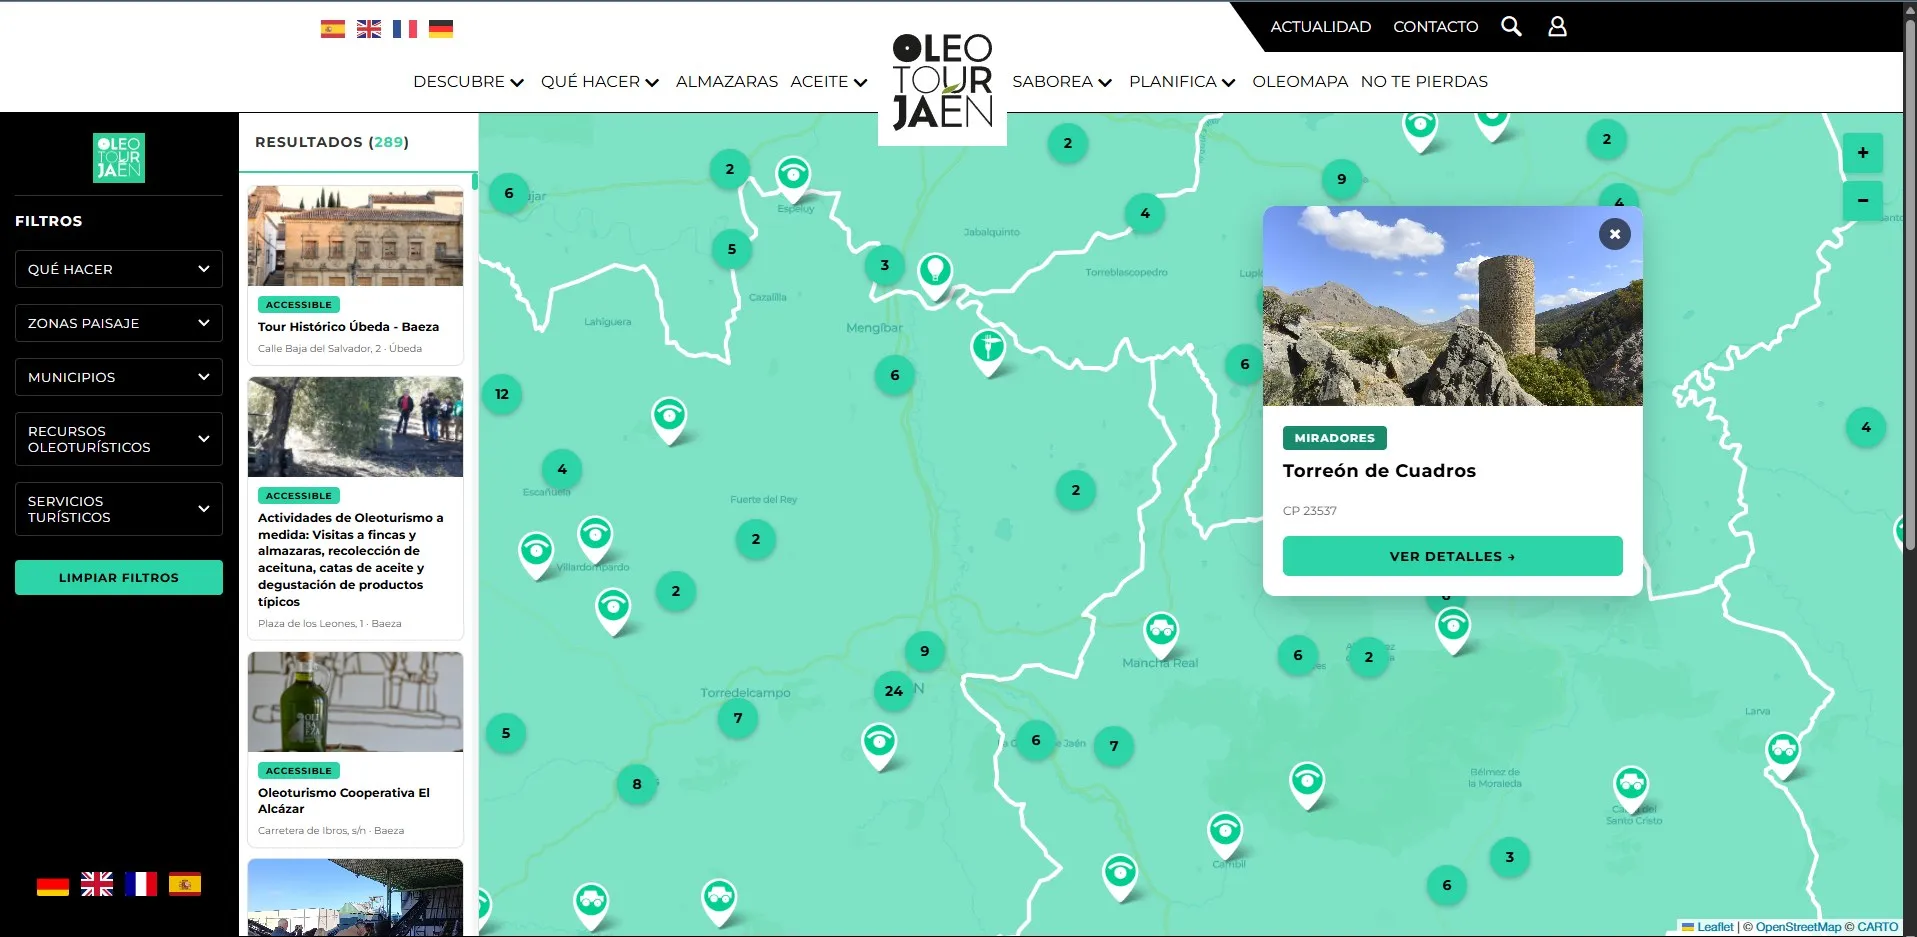This screenshot has width=1917, height=937.
Task: Open NO TE PIERDAS section
Action: [1424, 82]
